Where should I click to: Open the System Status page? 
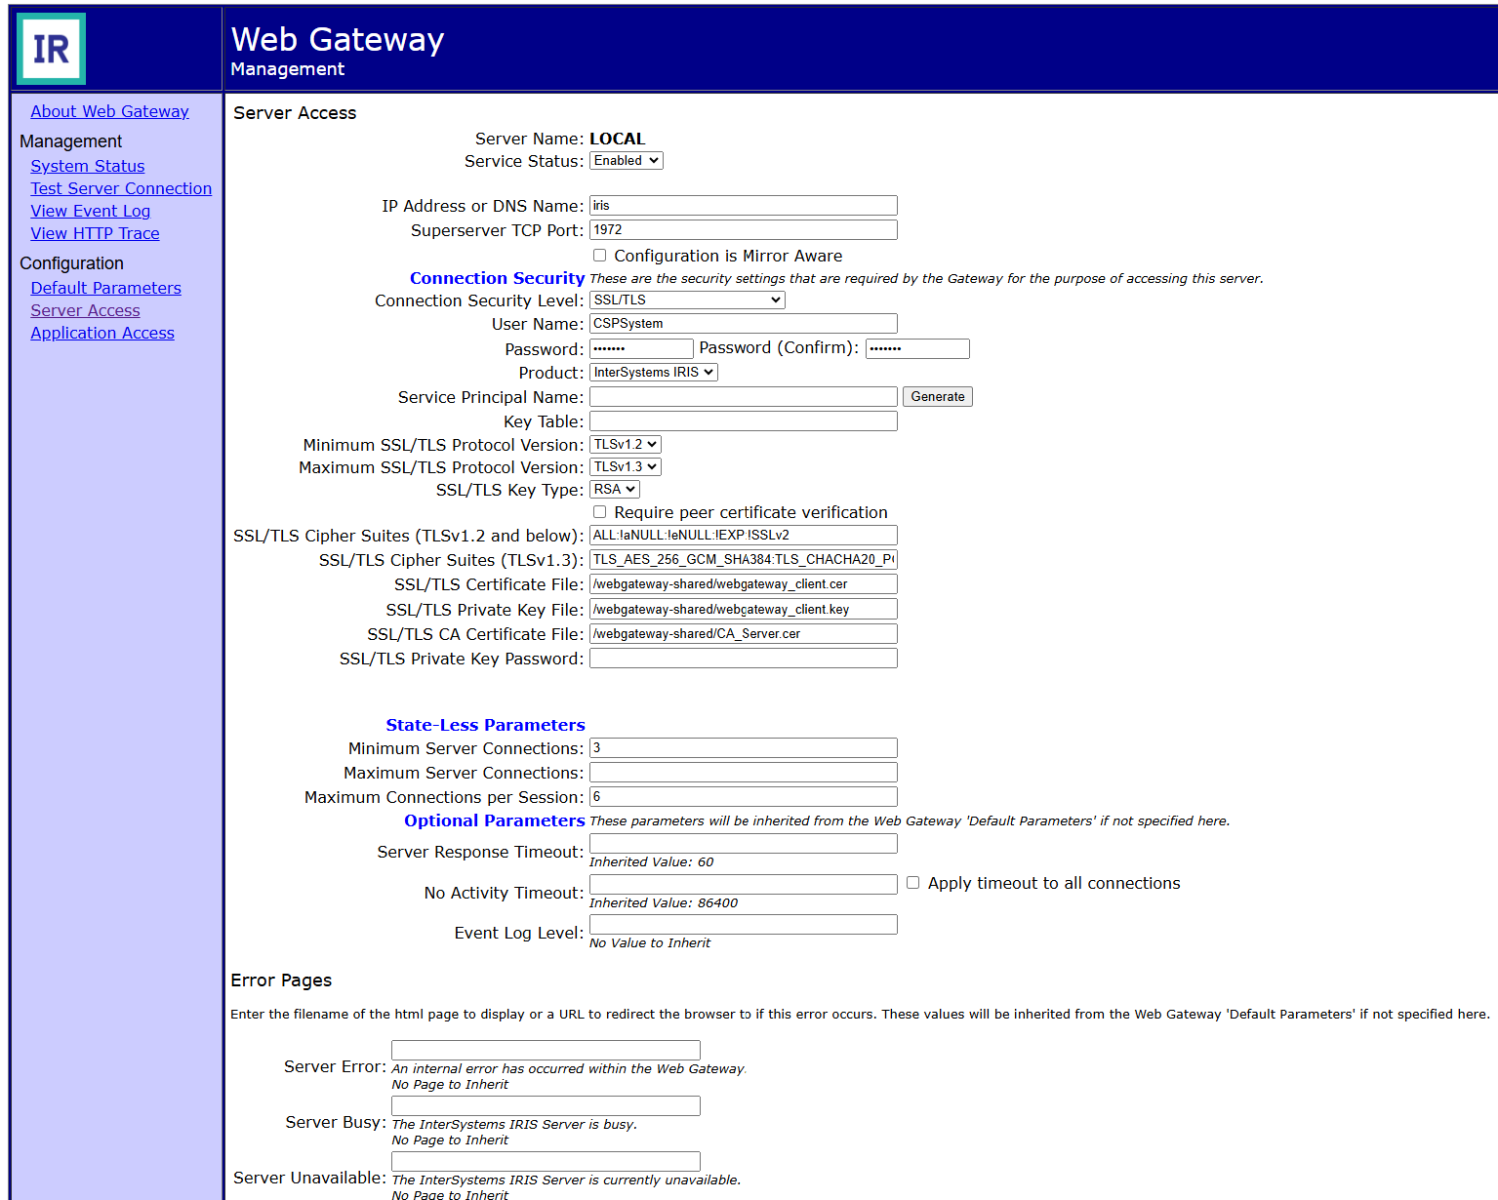[x=87, y=166]
